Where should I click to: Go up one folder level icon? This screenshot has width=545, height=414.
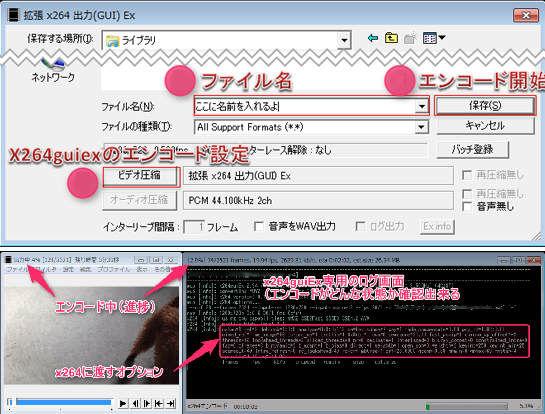tap(391, 38)
